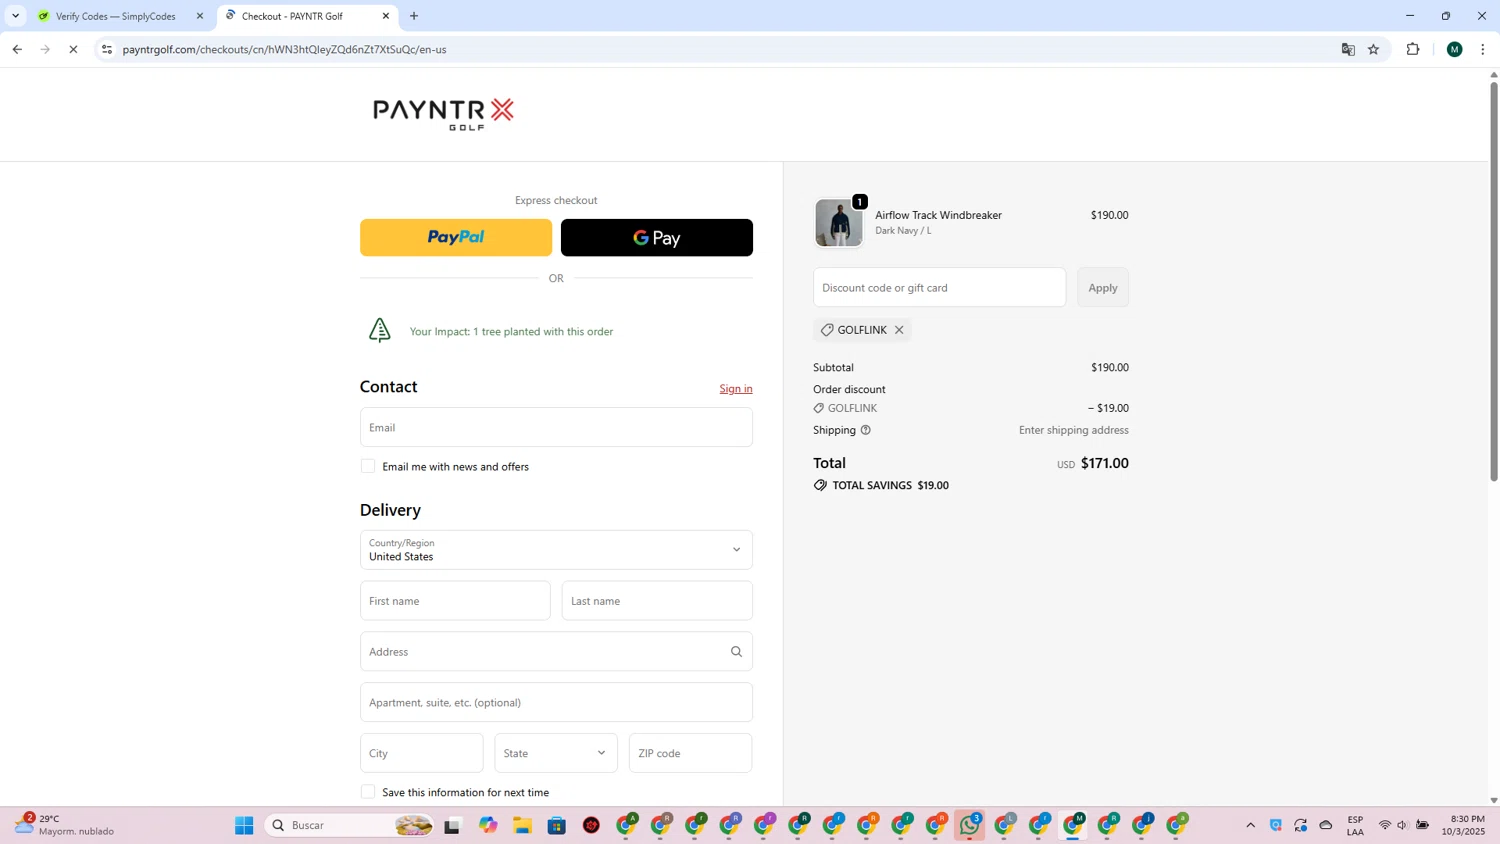Stop loading the page
This screenshot has width=1500, height=844.
click(x=73, y=49)
